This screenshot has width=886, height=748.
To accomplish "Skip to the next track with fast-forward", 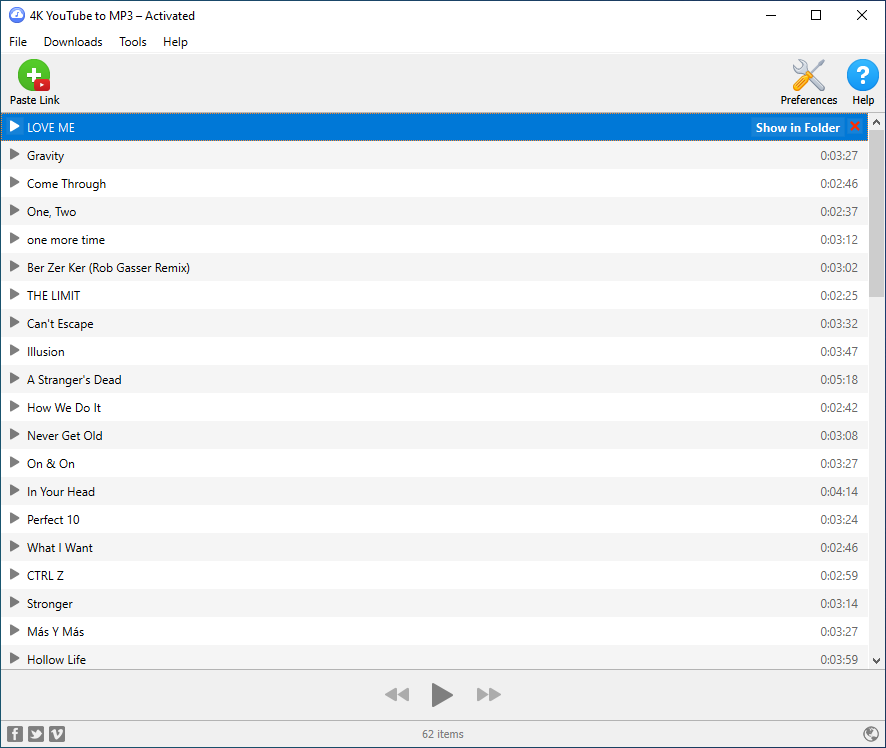I will coord(488,695).
